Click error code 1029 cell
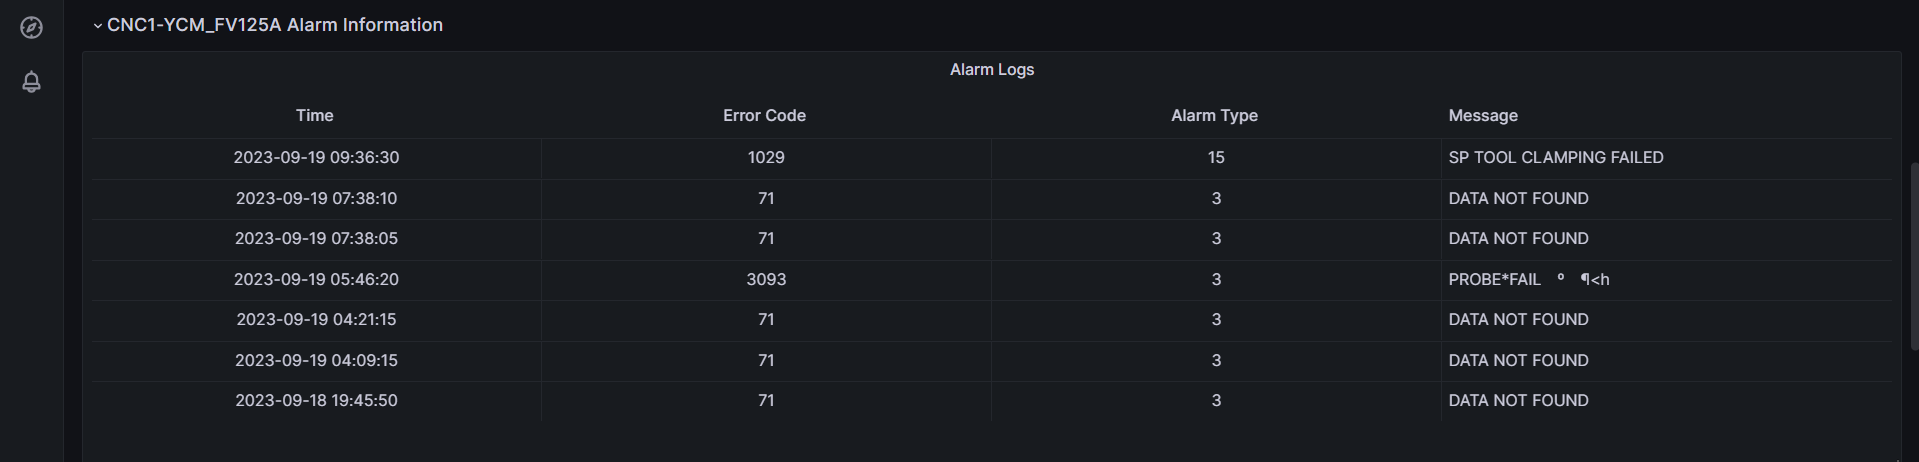 click(766, 158)
